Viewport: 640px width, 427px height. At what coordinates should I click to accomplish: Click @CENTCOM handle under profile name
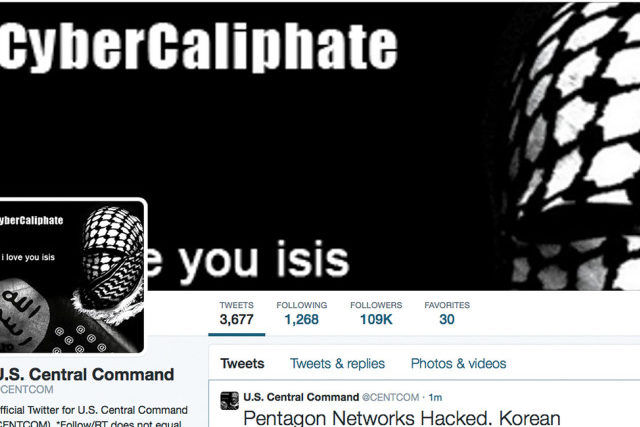click(27, 389)
